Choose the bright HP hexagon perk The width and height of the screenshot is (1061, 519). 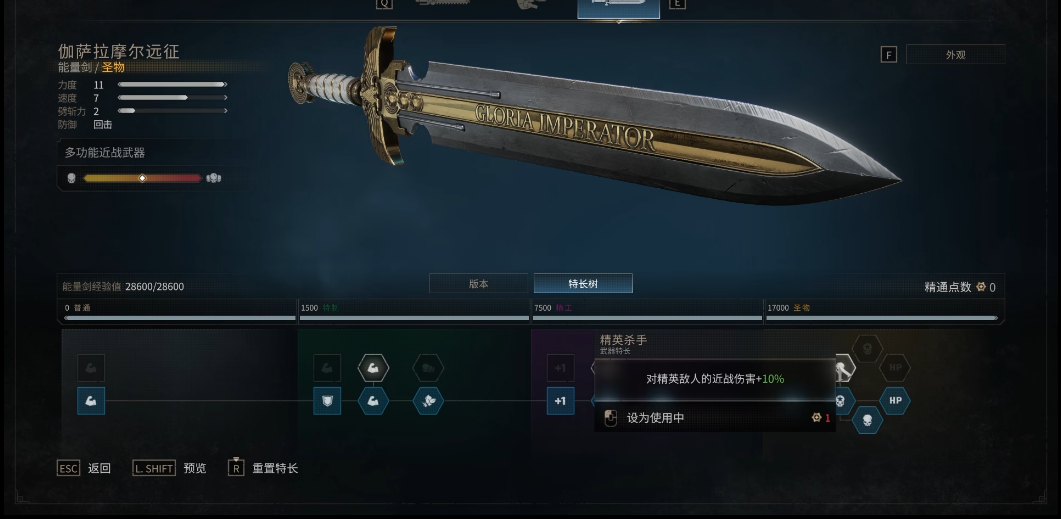(x=895, y=401)
